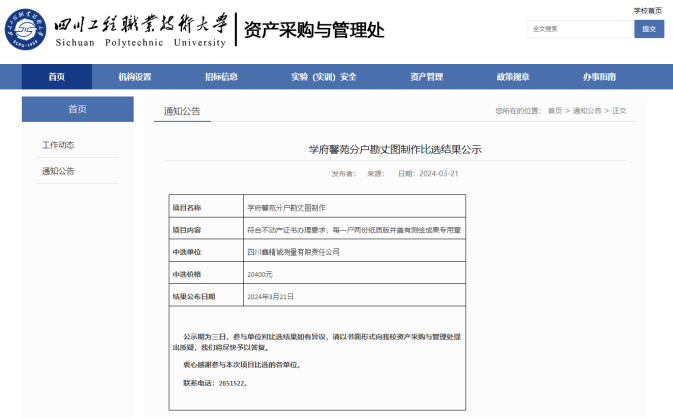Submit search with the 提交 button

[649, 29]
